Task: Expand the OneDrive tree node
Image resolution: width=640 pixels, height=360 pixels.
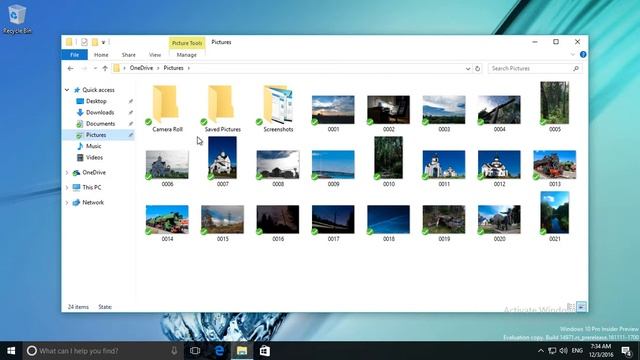Action: pyautogui.click(x=67, y=173)
